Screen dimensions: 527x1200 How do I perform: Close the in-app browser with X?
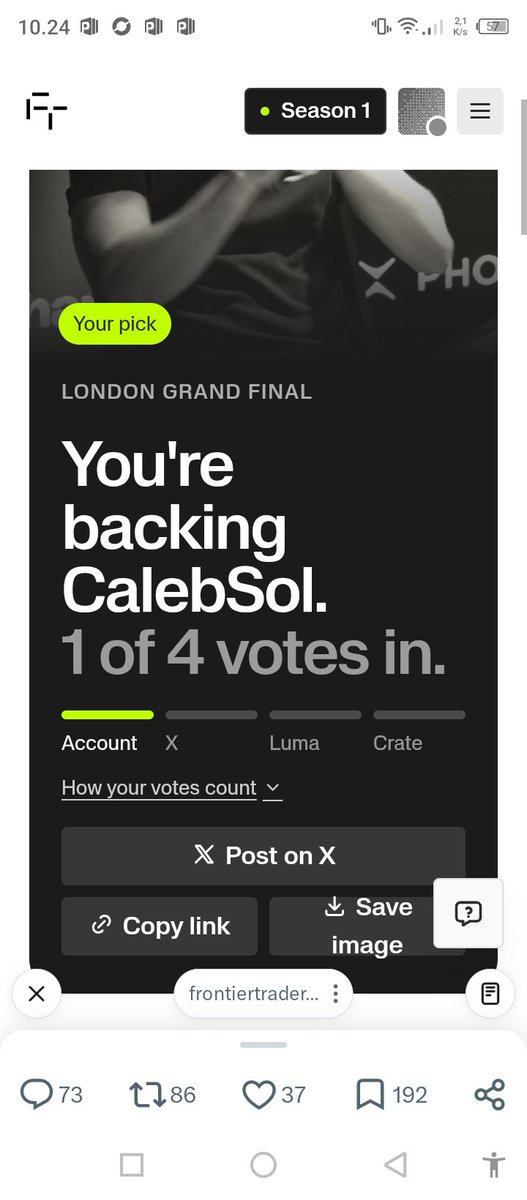37,994
